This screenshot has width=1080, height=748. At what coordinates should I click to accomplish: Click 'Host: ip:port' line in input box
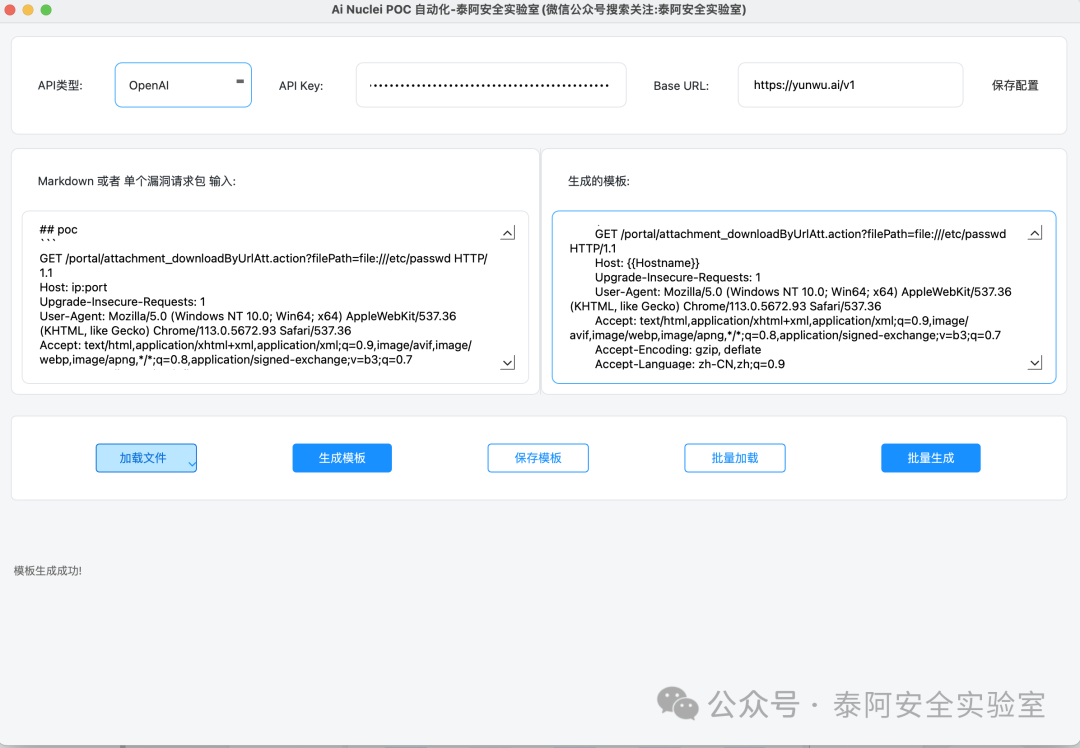click(x=74, y=287)
